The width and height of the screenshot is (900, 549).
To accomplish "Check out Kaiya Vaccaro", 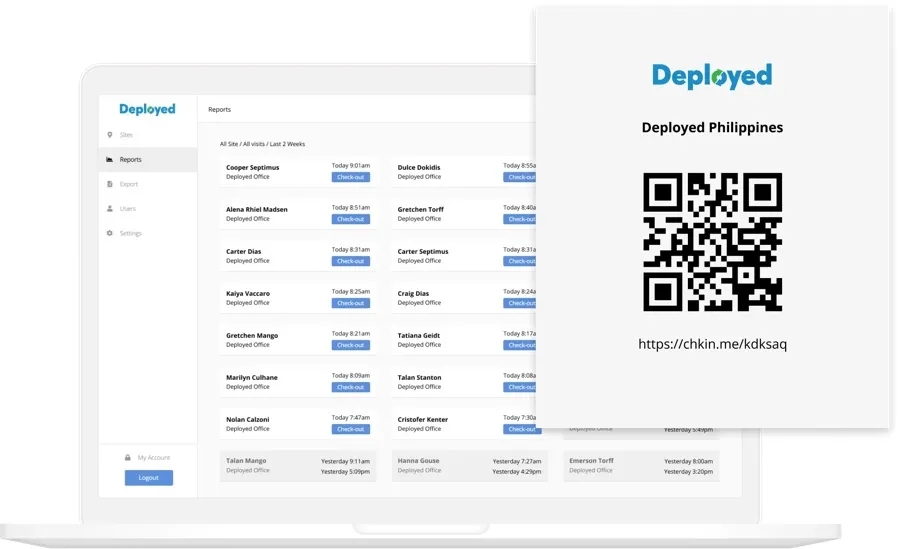I will (x=351, y=303).
